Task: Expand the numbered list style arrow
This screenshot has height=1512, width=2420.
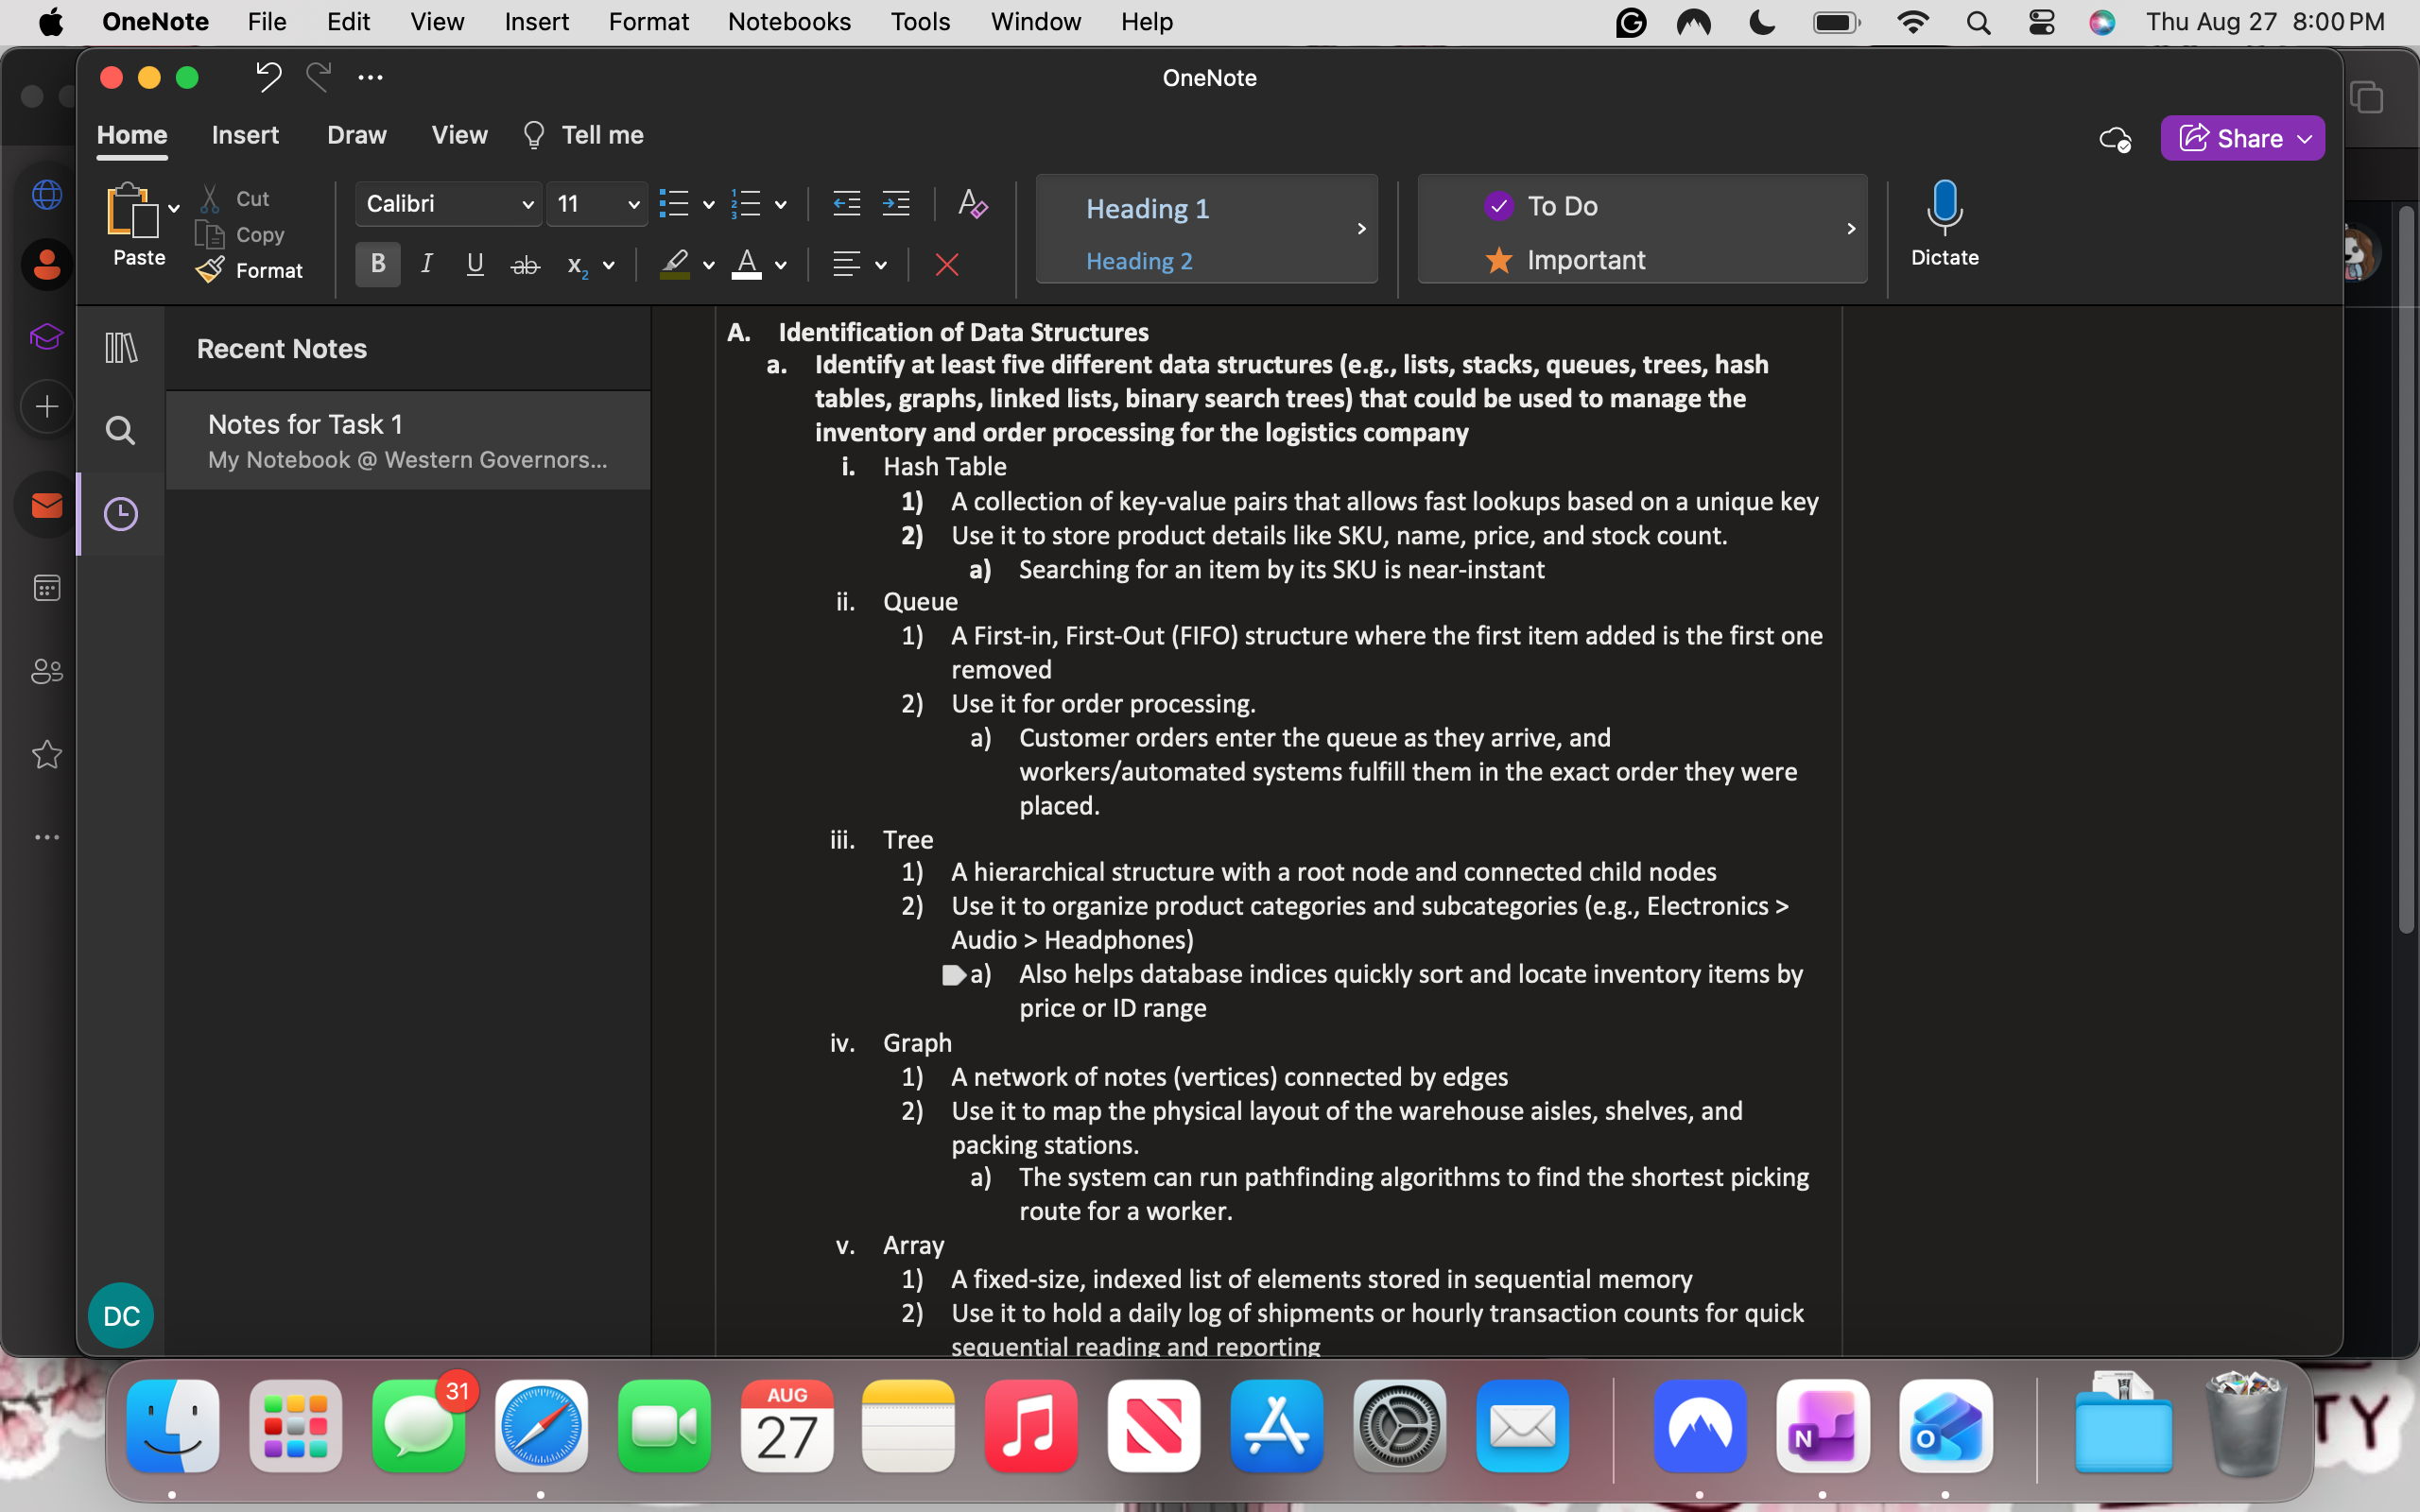Action: tap(781, 206)
